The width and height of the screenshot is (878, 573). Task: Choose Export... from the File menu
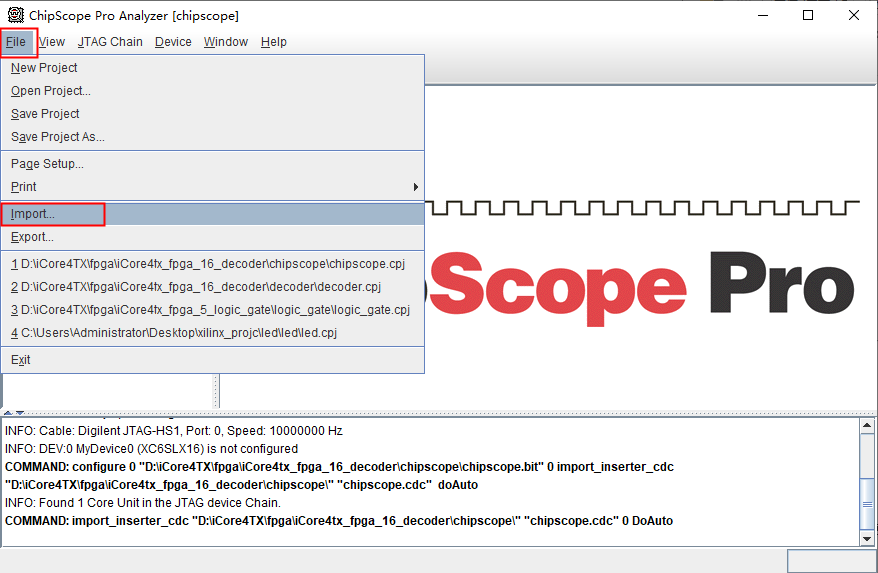(x=32, y=237)
